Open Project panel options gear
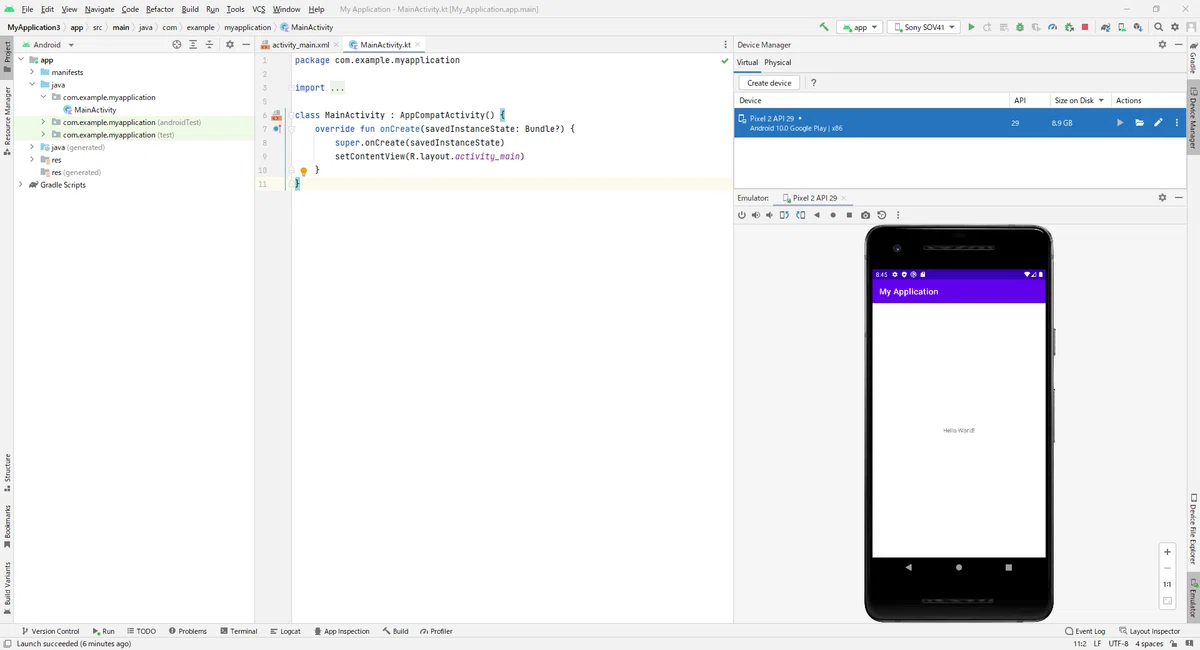The height and width of the screenshot is (650, 1200). (x=230, y=44)
